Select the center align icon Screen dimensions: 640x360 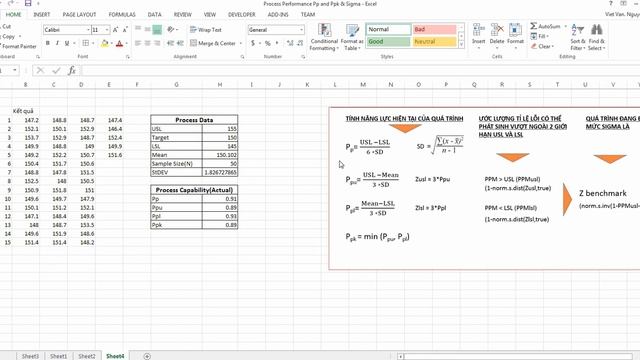148,43
